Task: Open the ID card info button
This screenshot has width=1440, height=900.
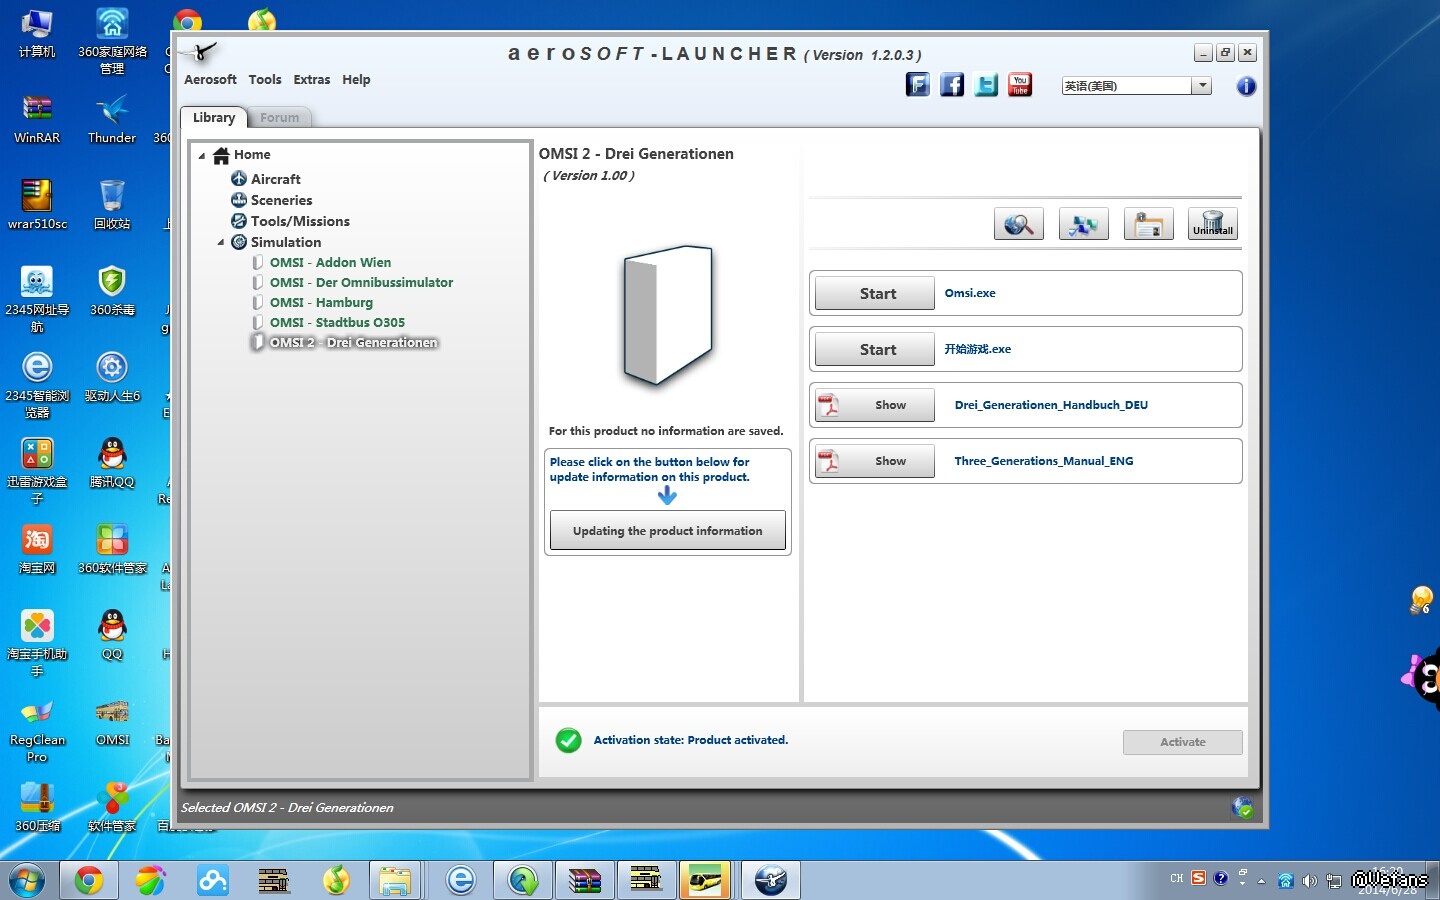Action: point(1149,224)
